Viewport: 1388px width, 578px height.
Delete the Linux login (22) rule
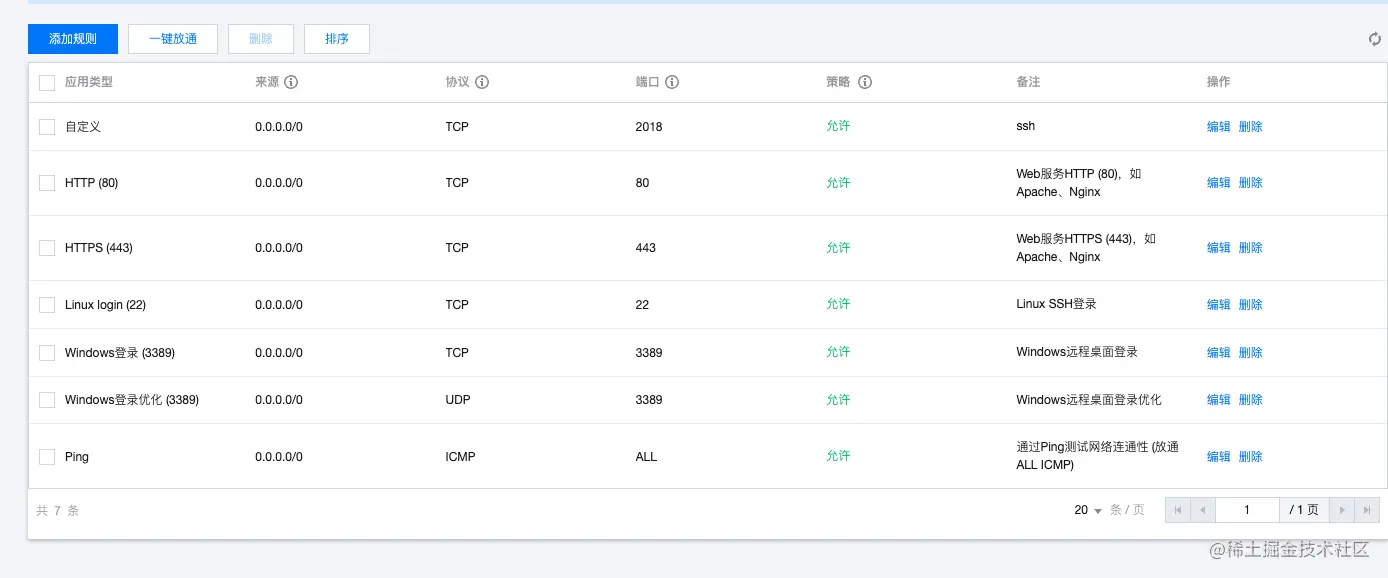[1251, 304]
